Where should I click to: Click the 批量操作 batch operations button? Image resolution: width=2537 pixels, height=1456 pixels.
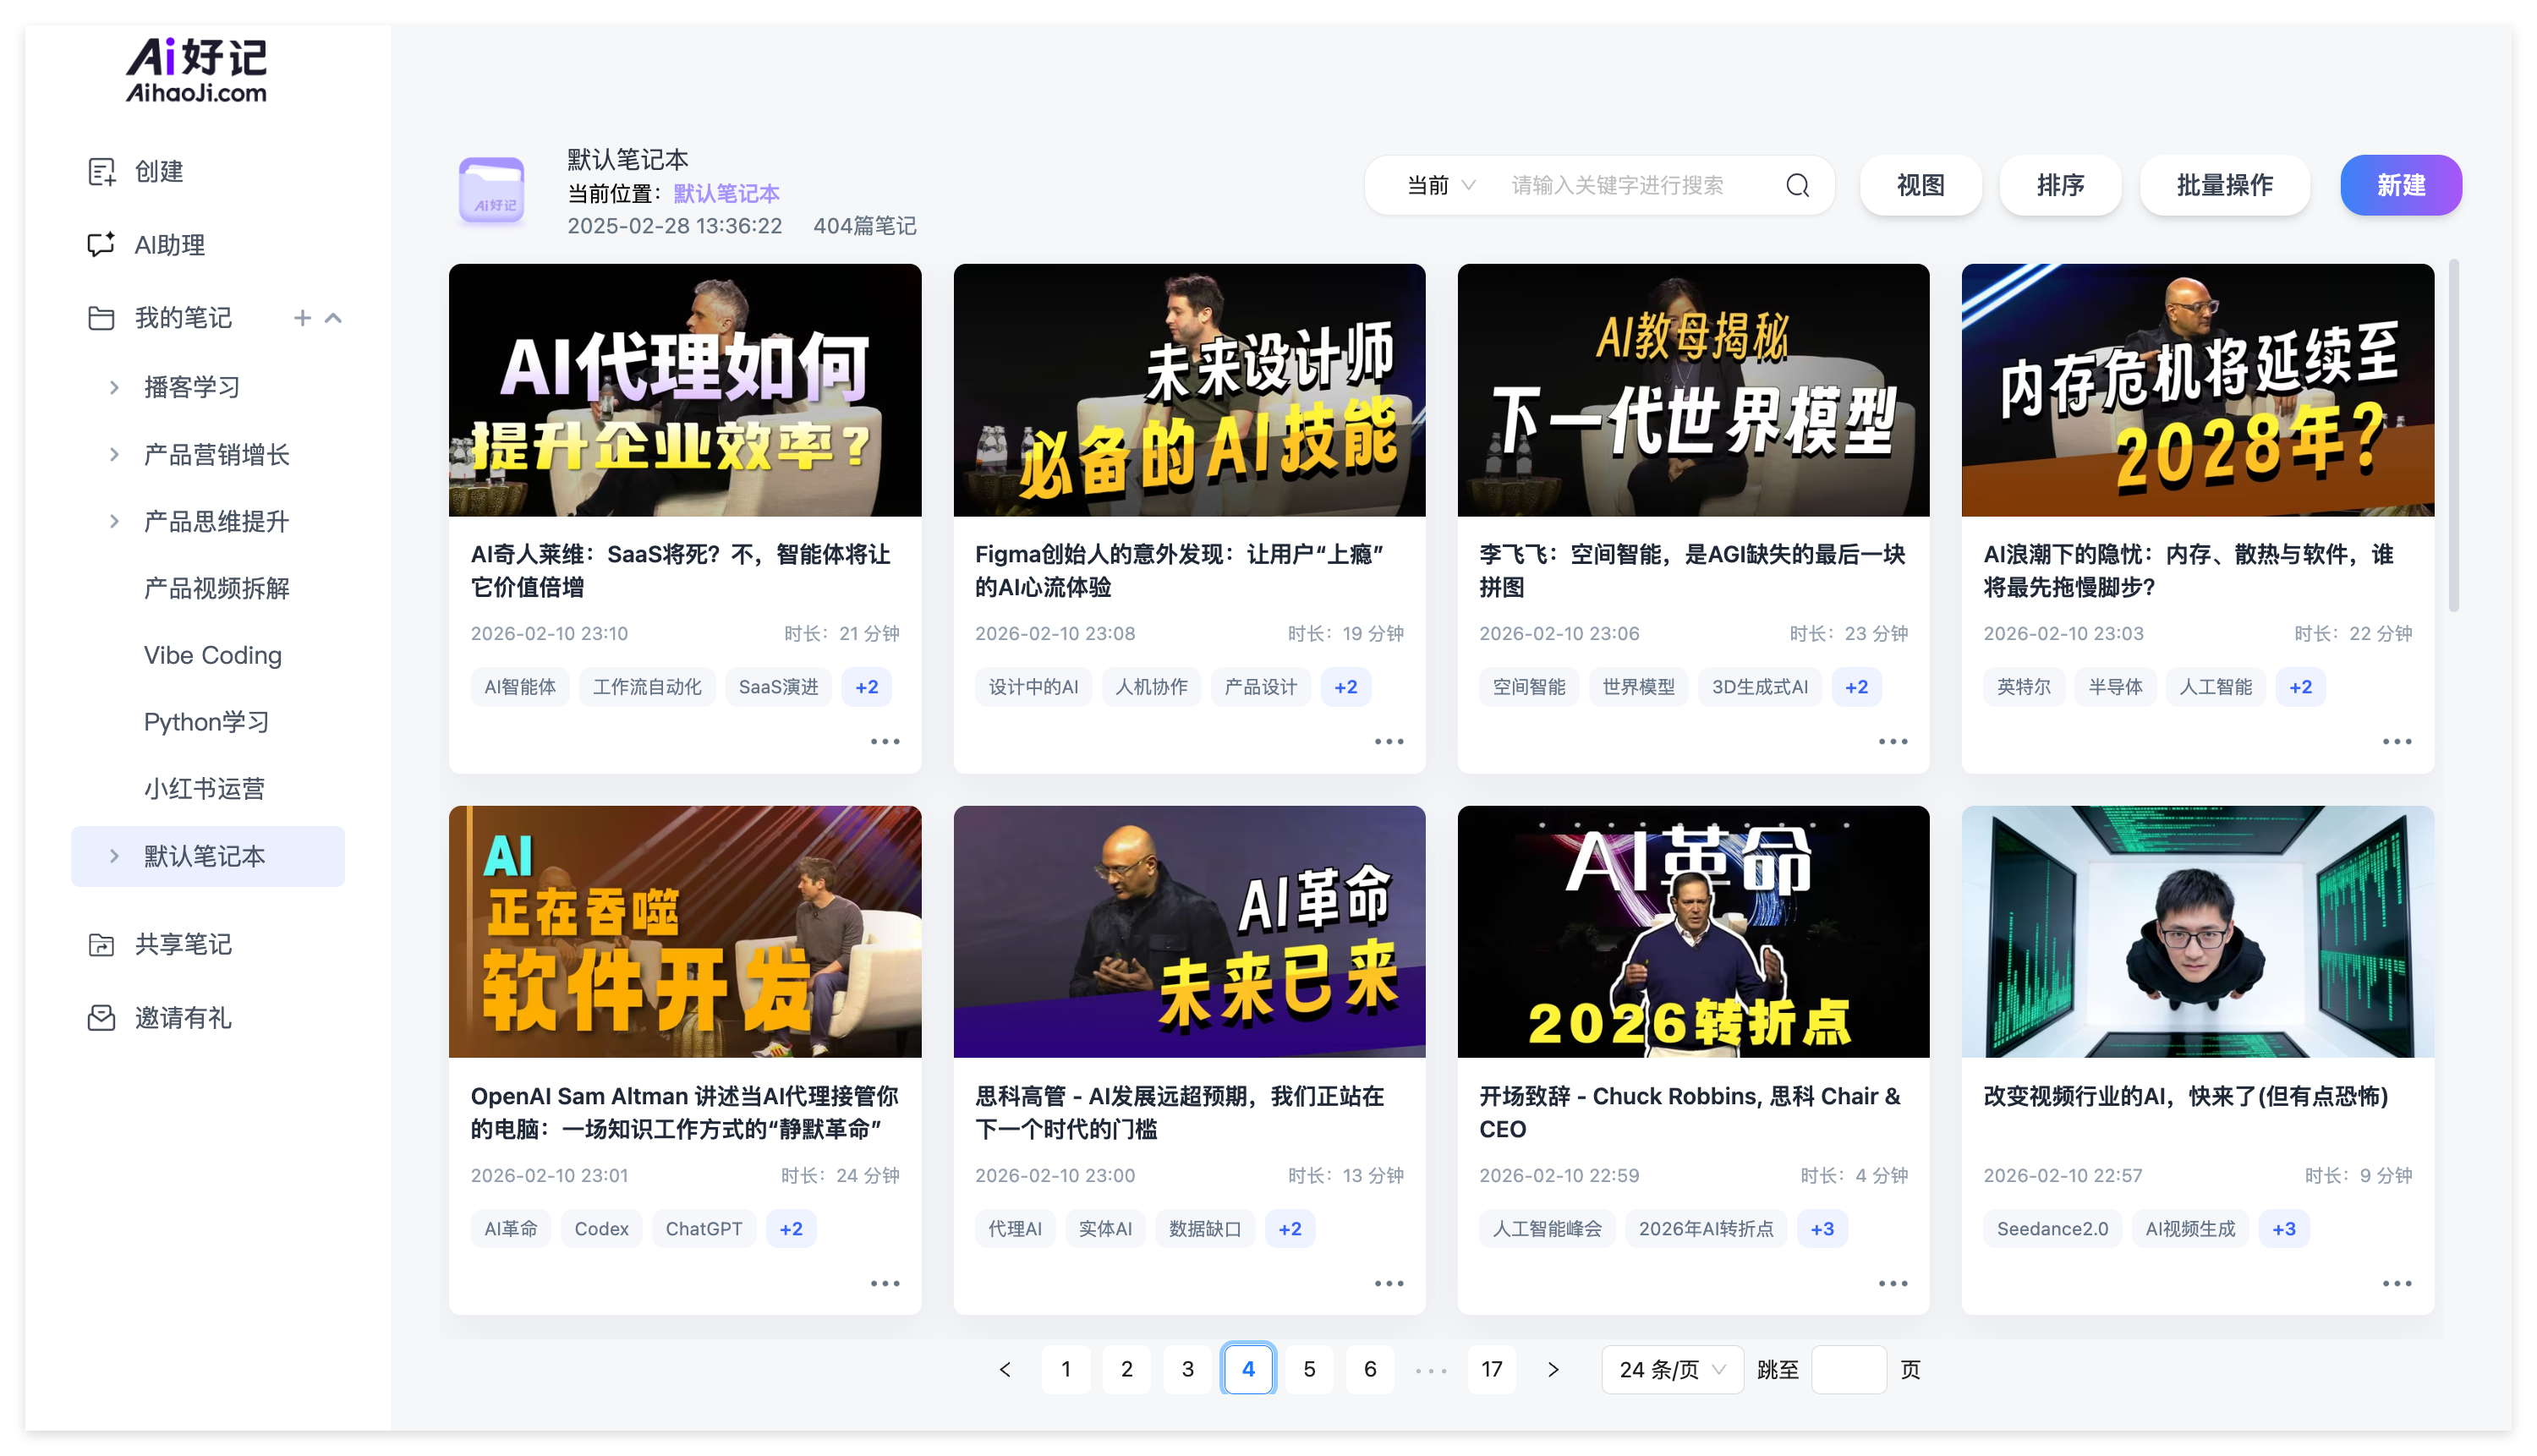pos(2224,185)
